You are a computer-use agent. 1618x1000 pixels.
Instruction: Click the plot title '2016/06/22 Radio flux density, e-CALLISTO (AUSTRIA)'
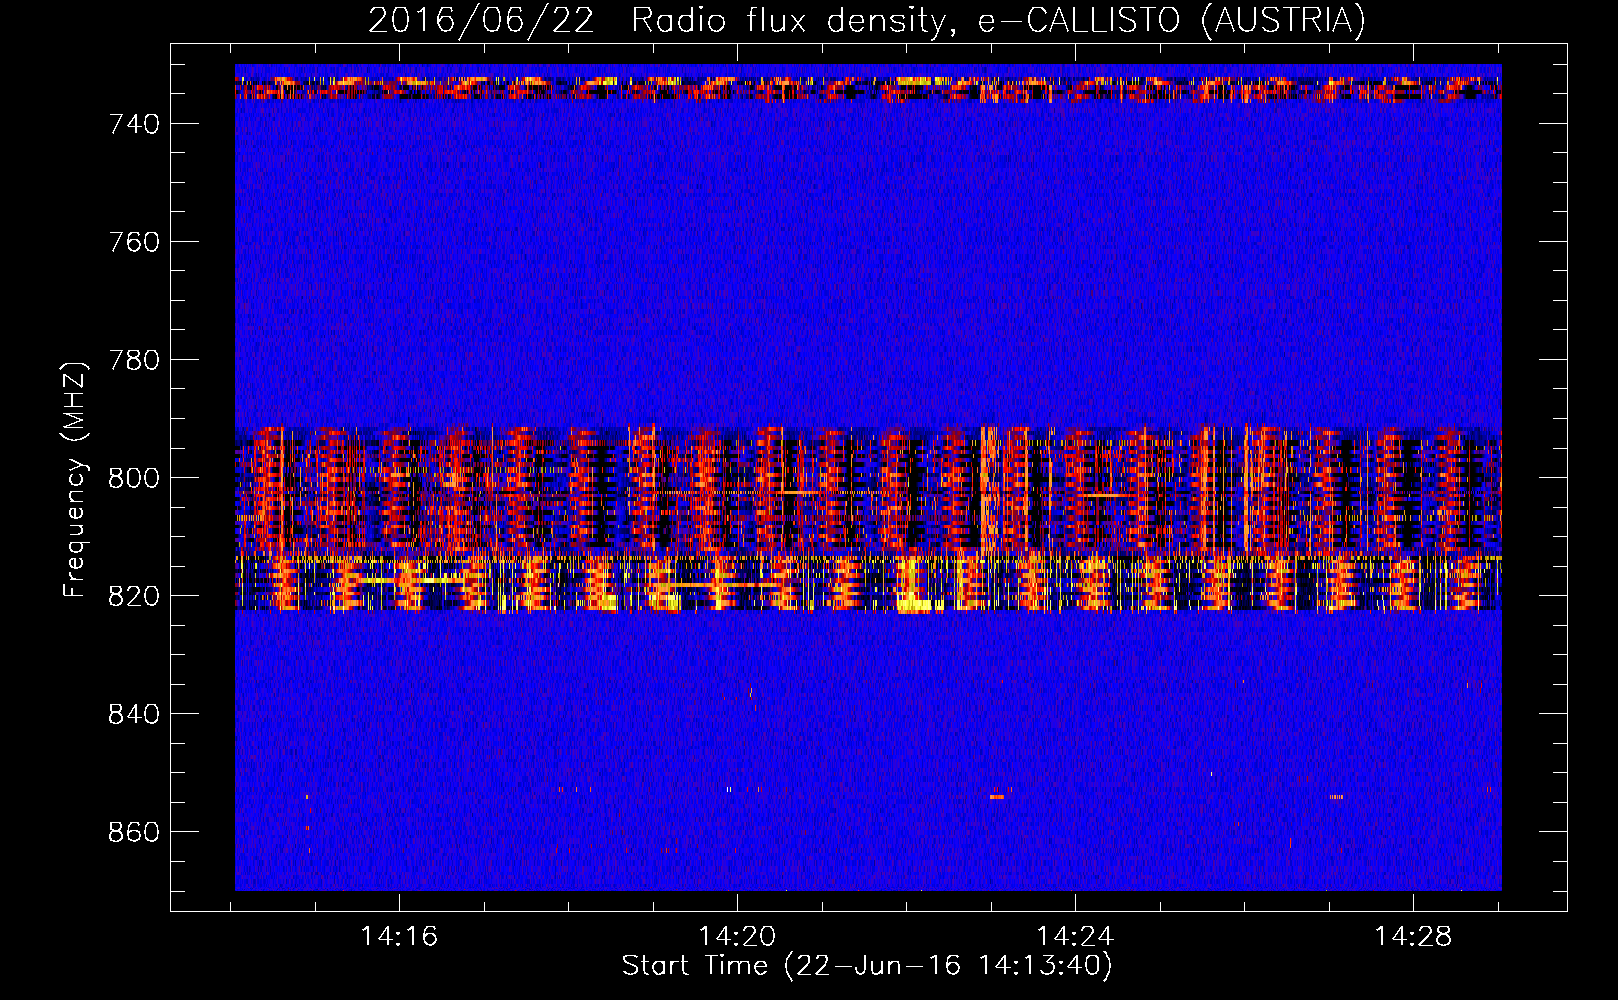click(x=867, y=20)
